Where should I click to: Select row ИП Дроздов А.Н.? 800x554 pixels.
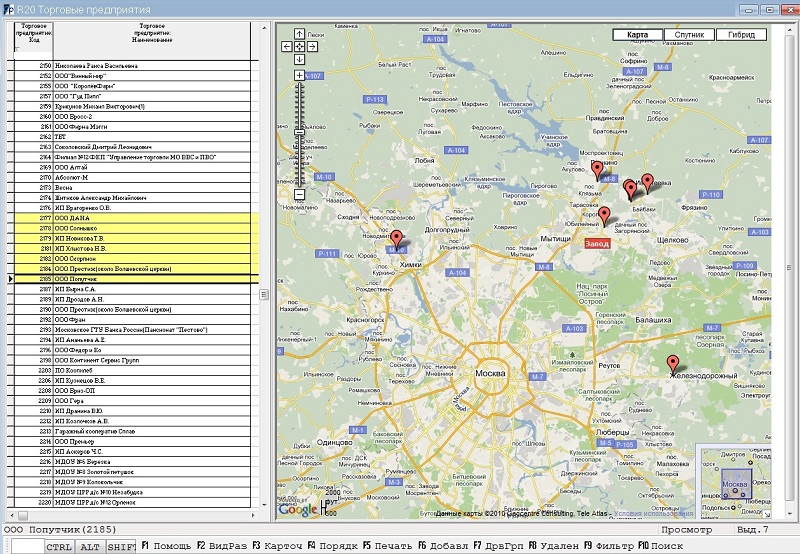[133, 299]
